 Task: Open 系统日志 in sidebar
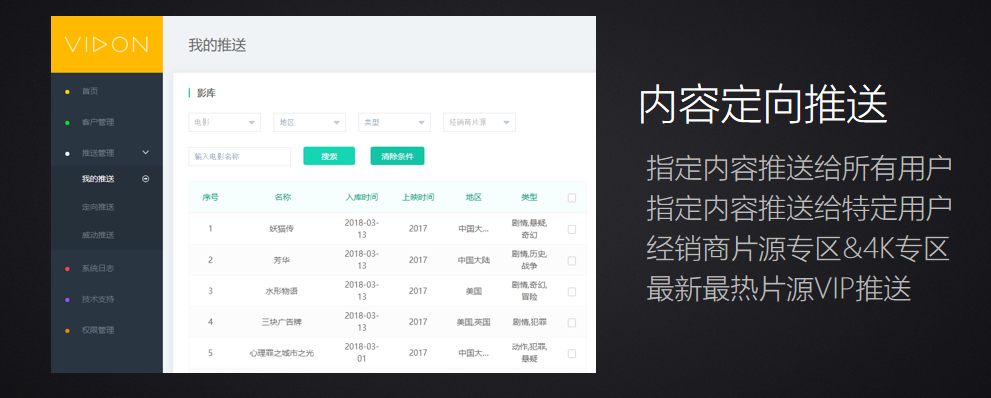click(98, 268)
